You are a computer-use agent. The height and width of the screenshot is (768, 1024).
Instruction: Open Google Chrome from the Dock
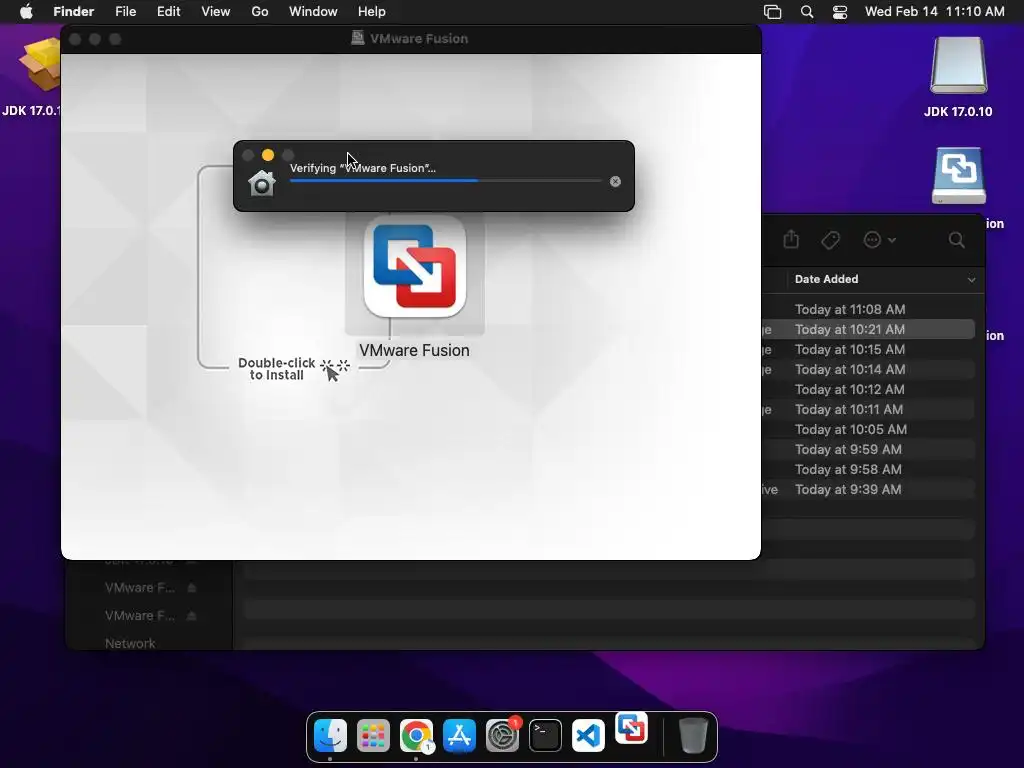(417, 736)
